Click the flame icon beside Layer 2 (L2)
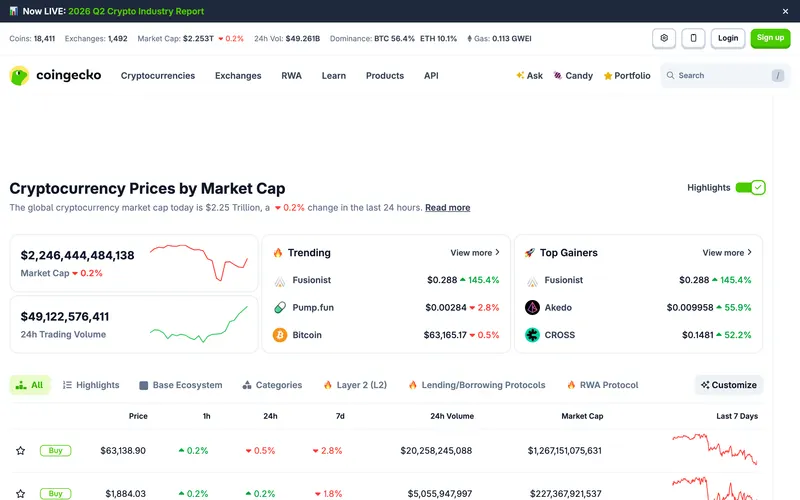Image resolution: width=800 pixels, height=500 pixels. (x=328, y=385)
